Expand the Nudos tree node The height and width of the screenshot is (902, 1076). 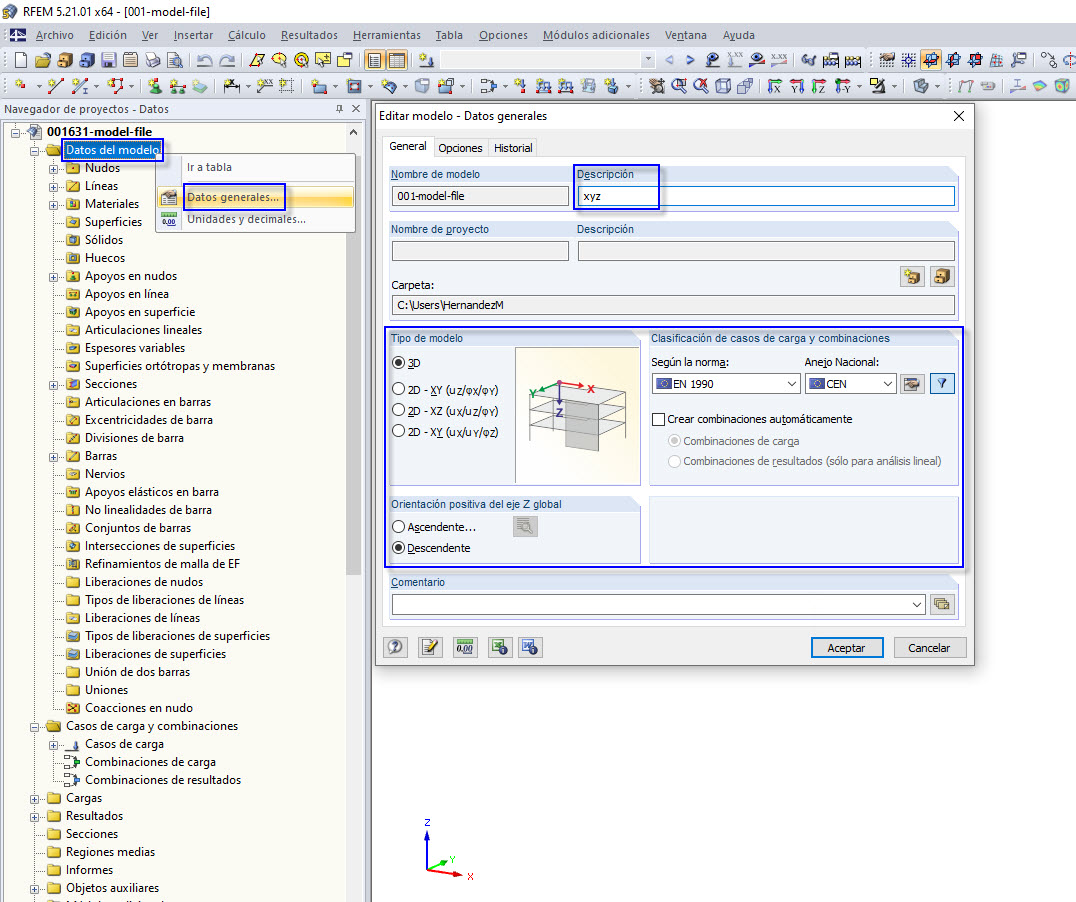coord(54,169)
